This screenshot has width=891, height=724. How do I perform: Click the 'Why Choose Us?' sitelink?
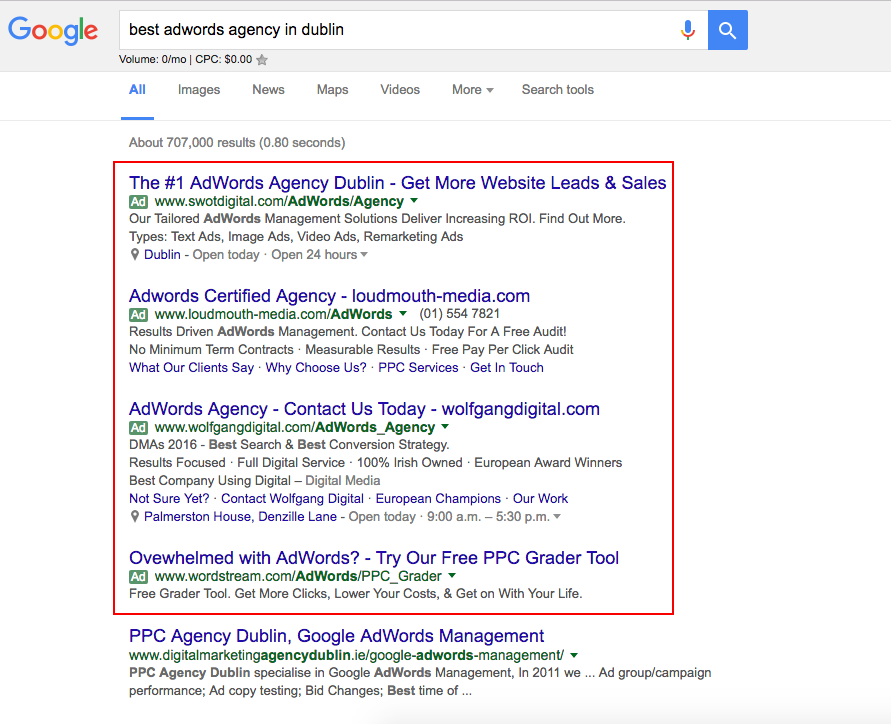coord(316,368)
